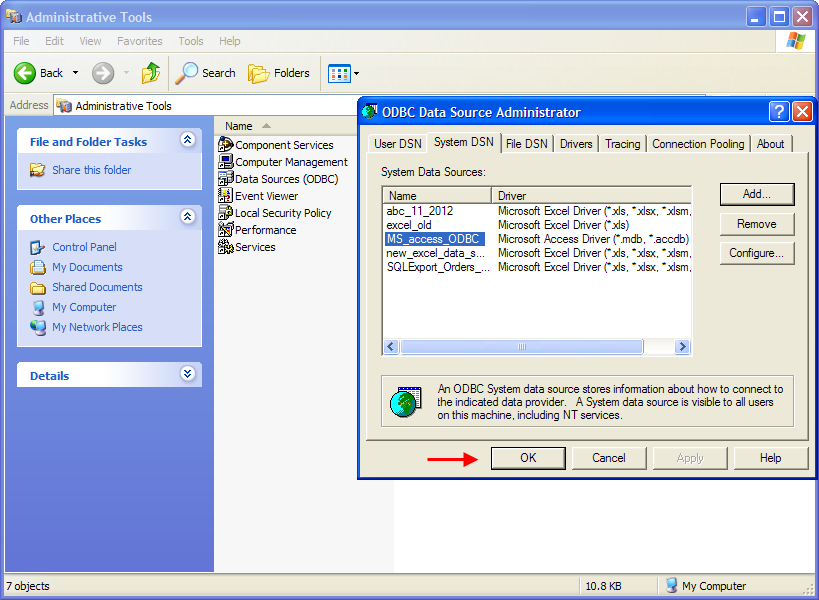
Task: Expand the Details panel
Action: pyautogui.click(x=188, y=373)
